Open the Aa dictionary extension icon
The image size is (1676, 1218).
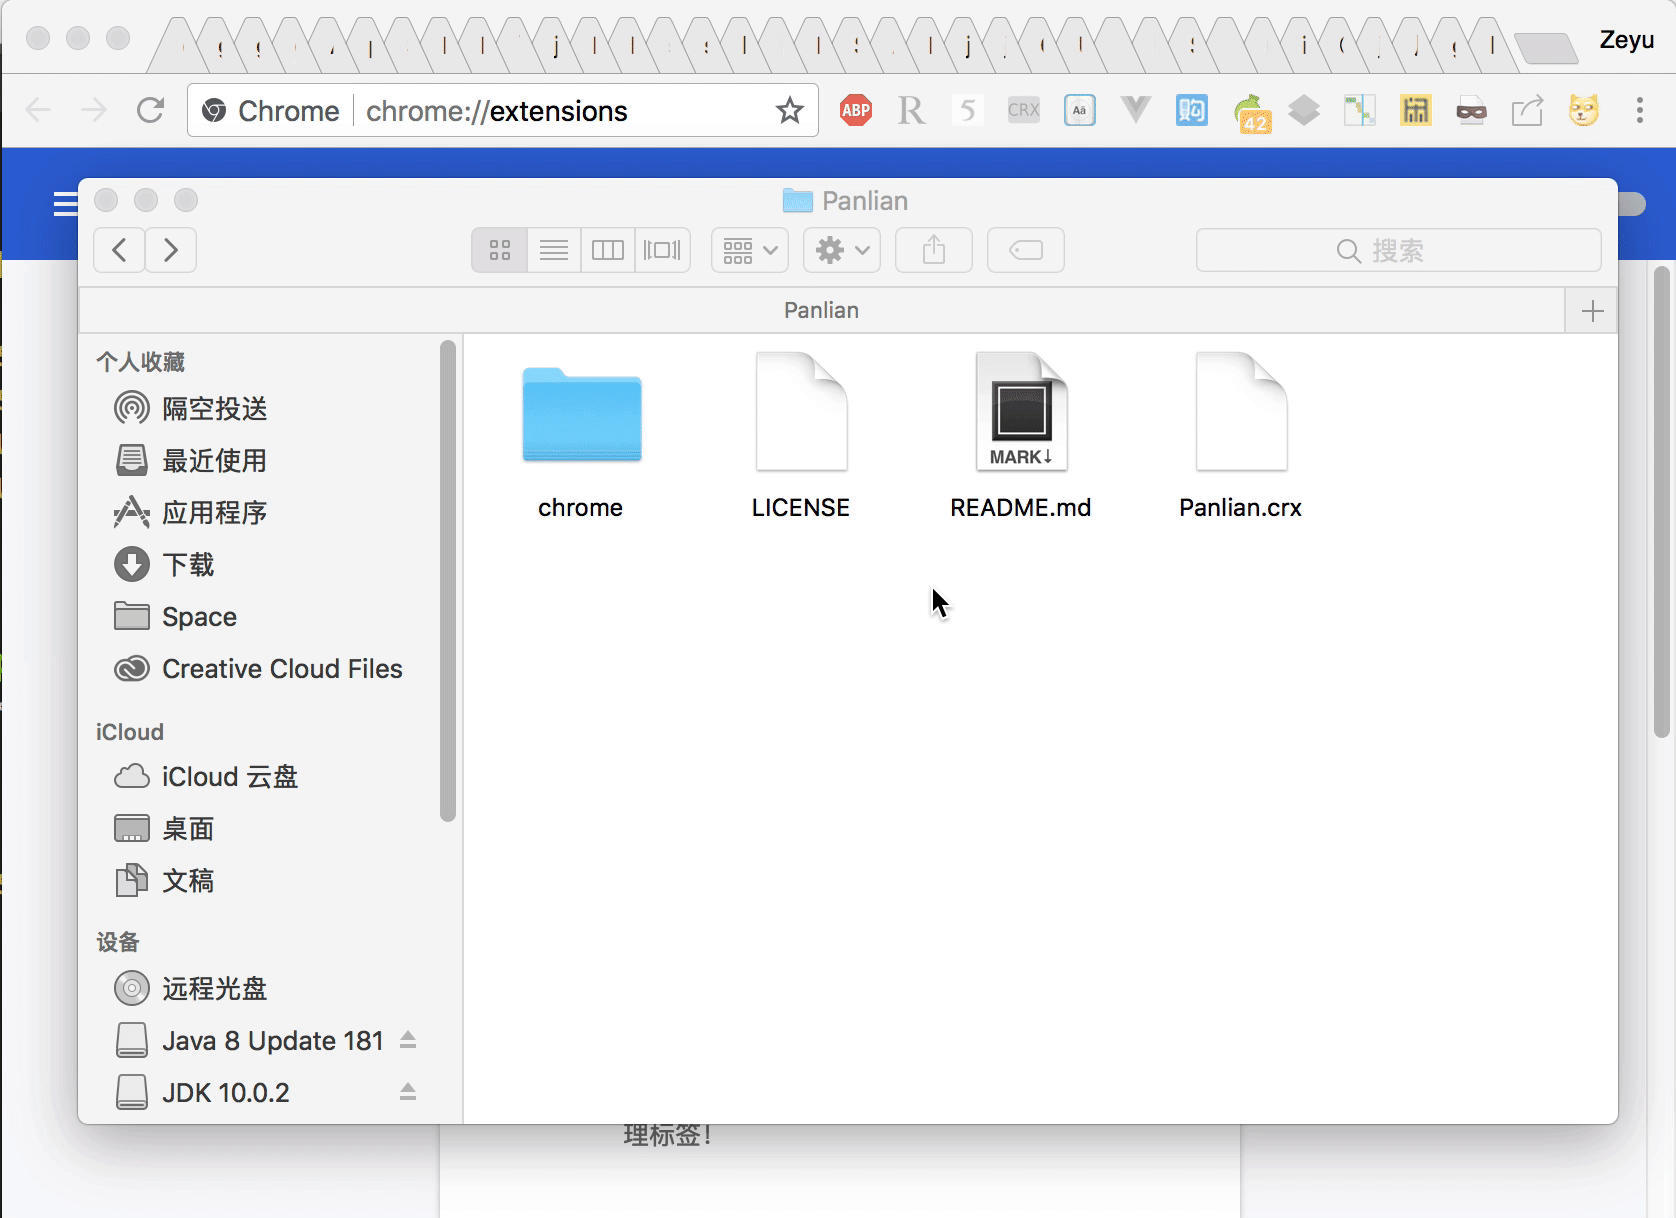pyautogui.click(x=1080, y=110)
